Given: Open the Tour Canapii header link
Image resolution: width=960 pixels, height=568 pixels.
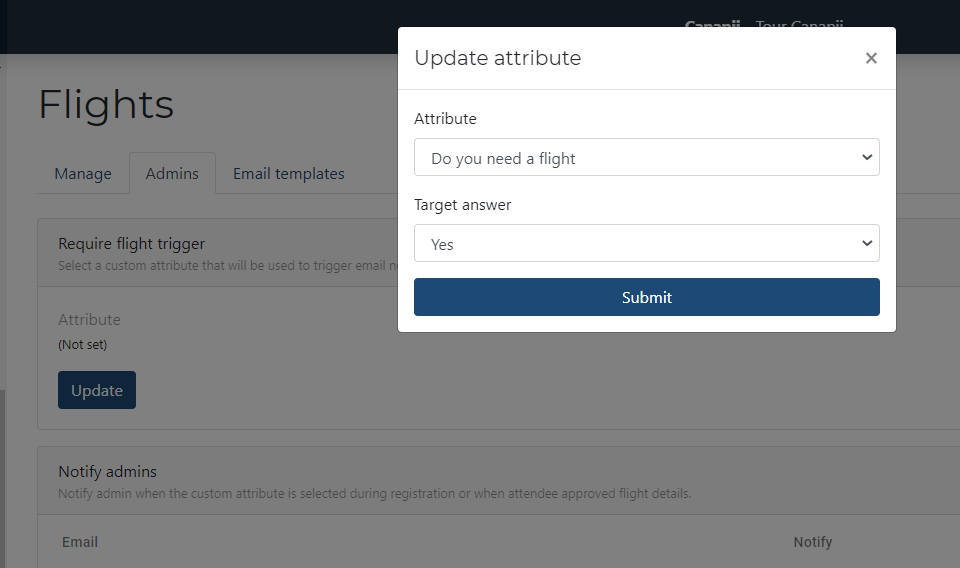Looking at the screenshot, I should click(799, 25).
